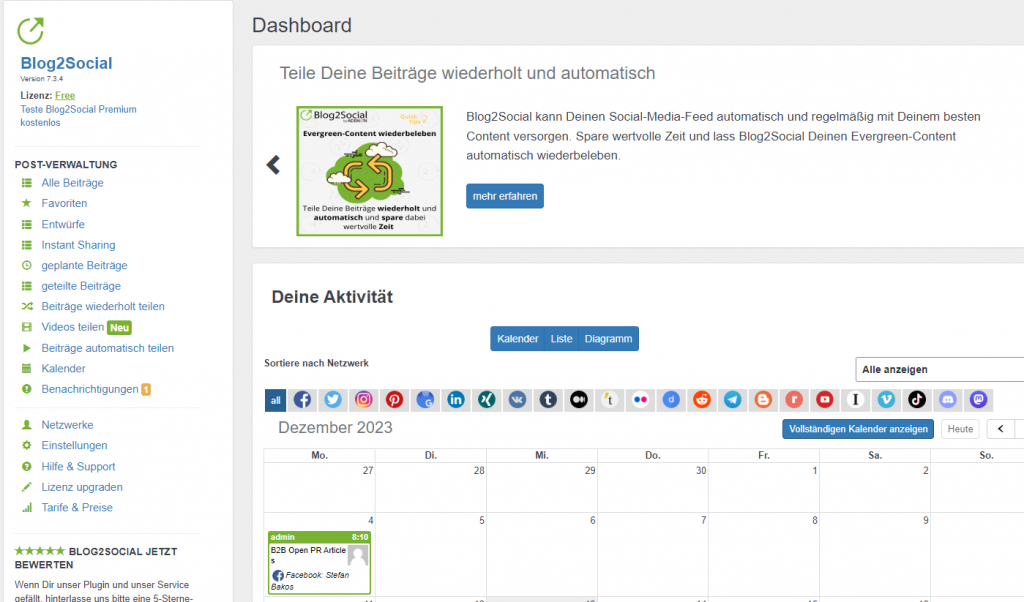Click the 'mehr erfahren' button
Viewport: 1024px width, 602px height.
pos(504,196)
